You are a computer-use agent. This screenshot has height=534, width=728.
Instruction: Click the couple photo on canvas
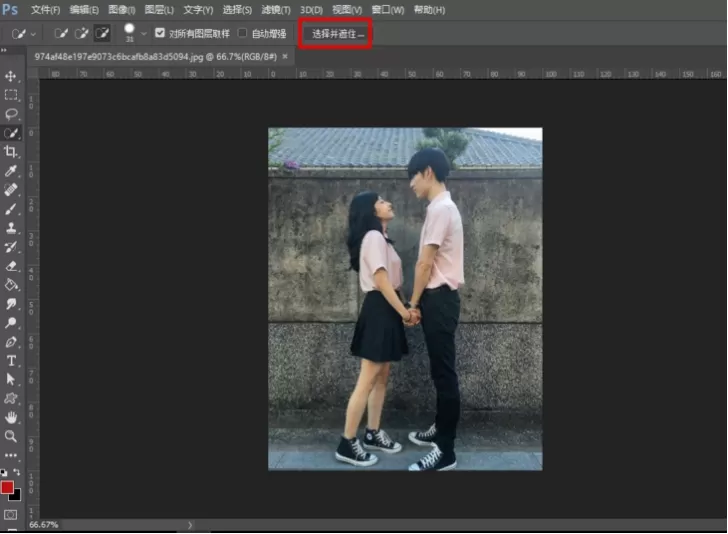[405, 299]
